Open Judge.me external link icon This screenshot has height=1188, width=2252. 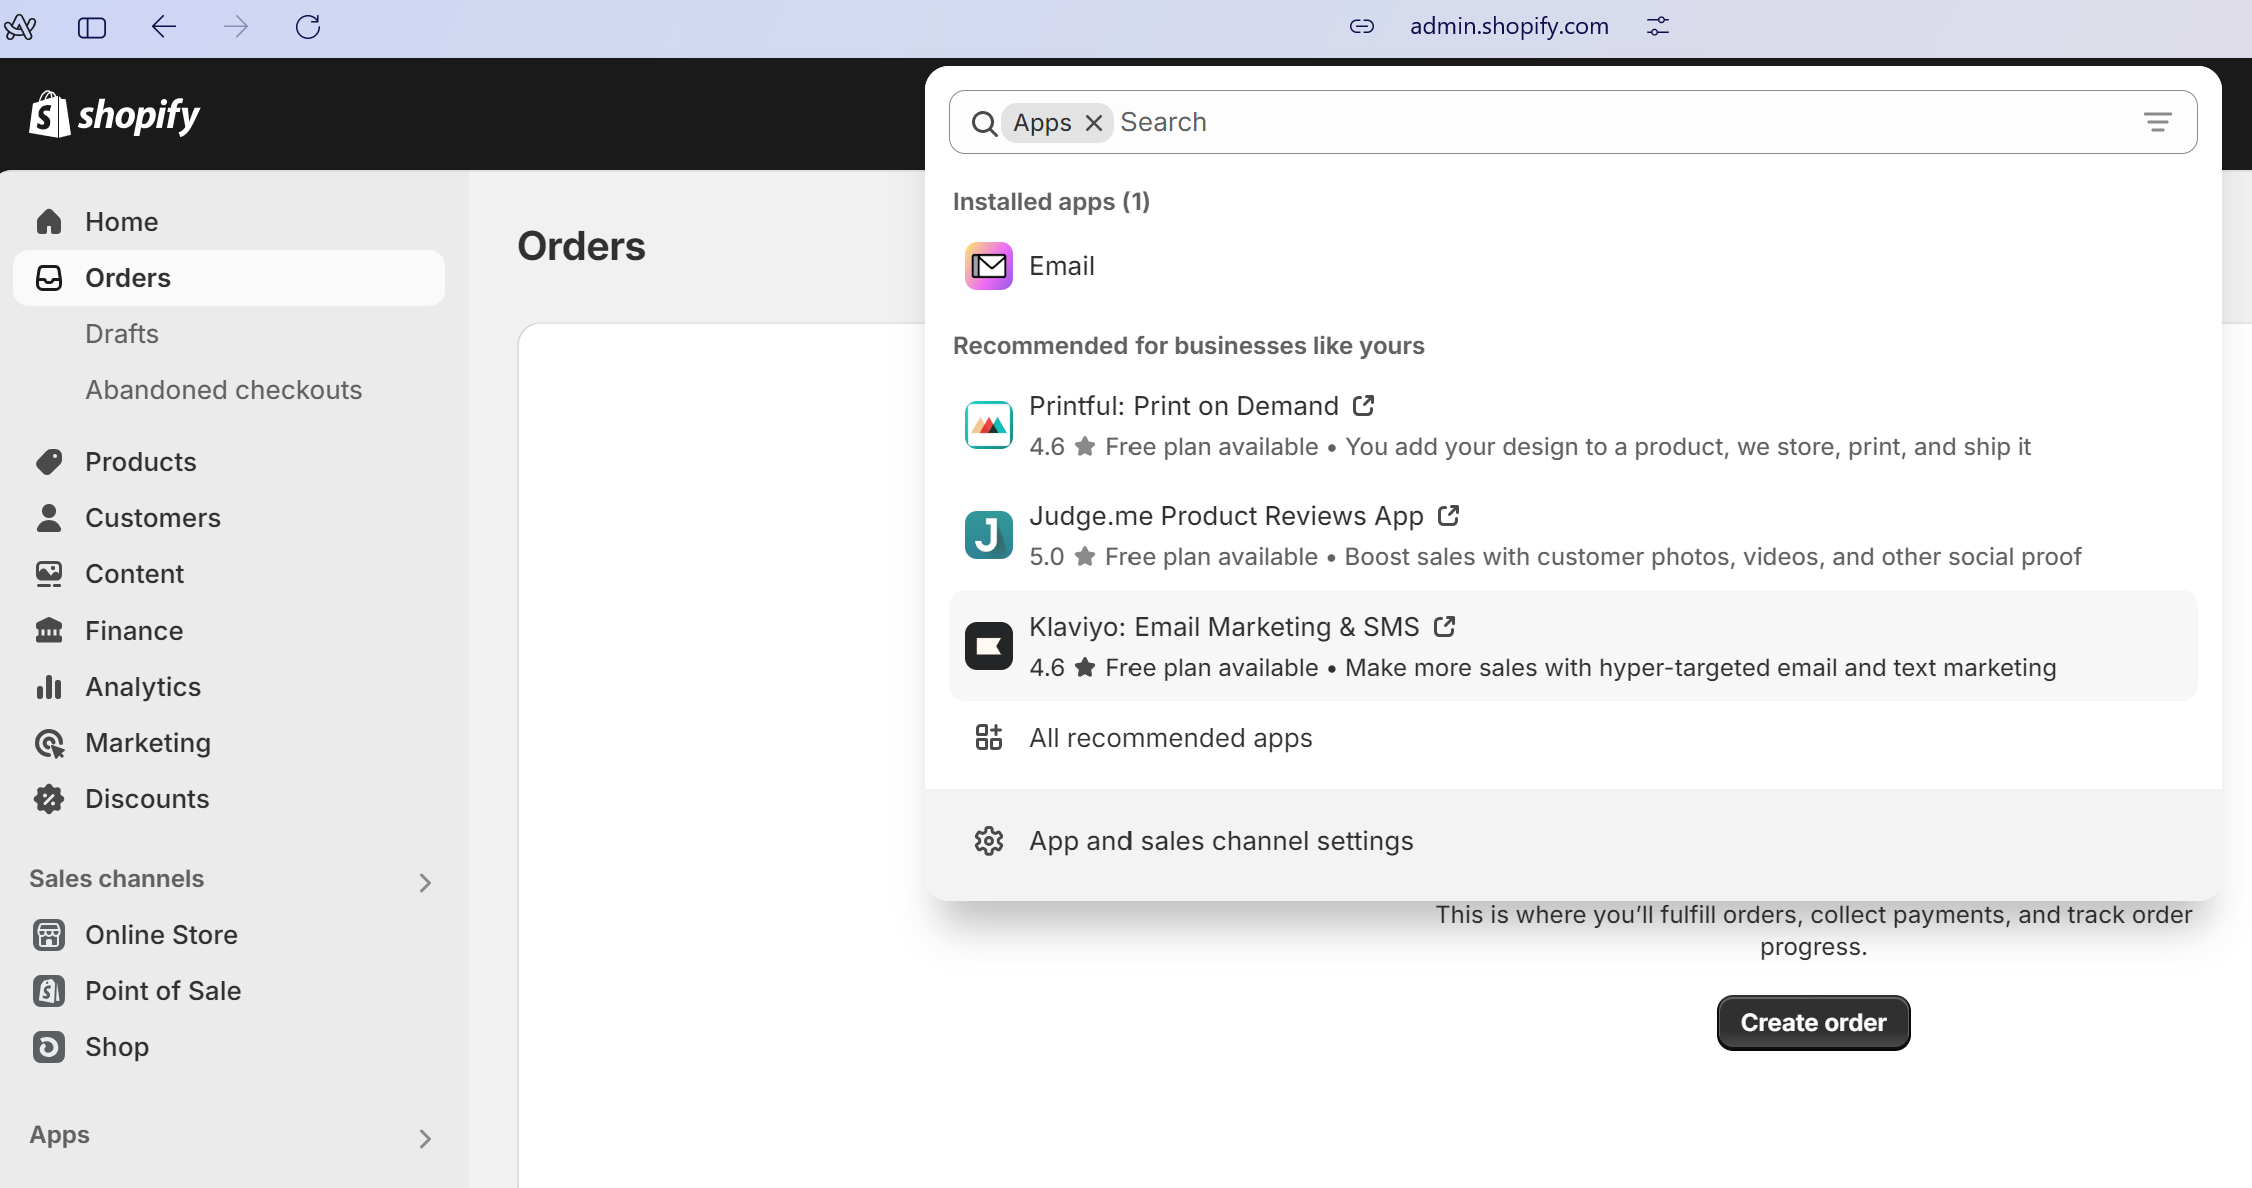(x=1449, y=515)
